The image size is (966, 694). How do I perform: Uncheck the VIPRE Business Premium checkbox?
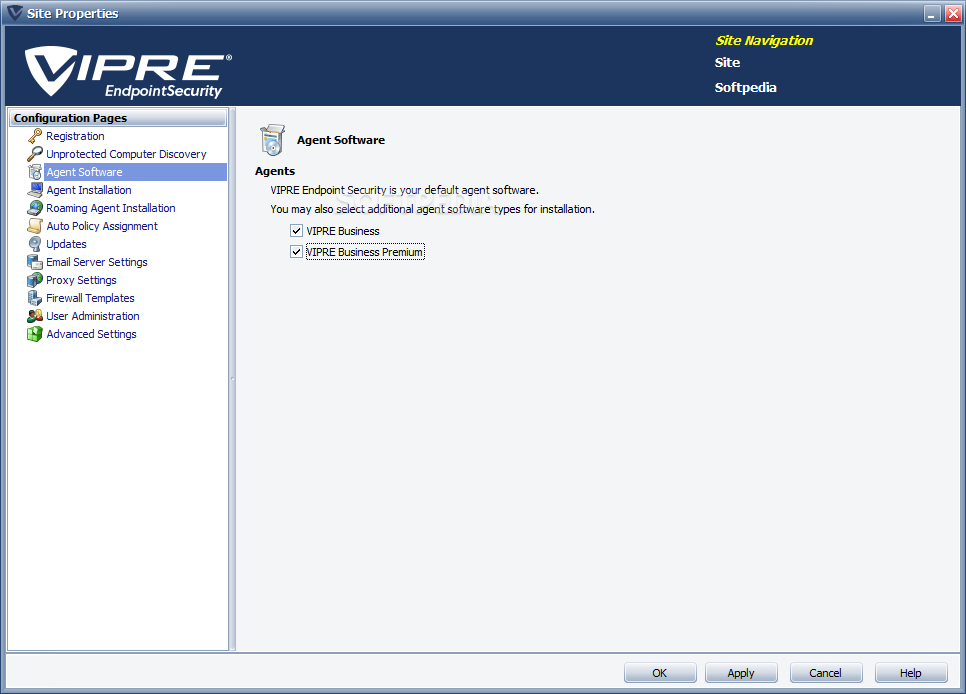coord(296,251)
